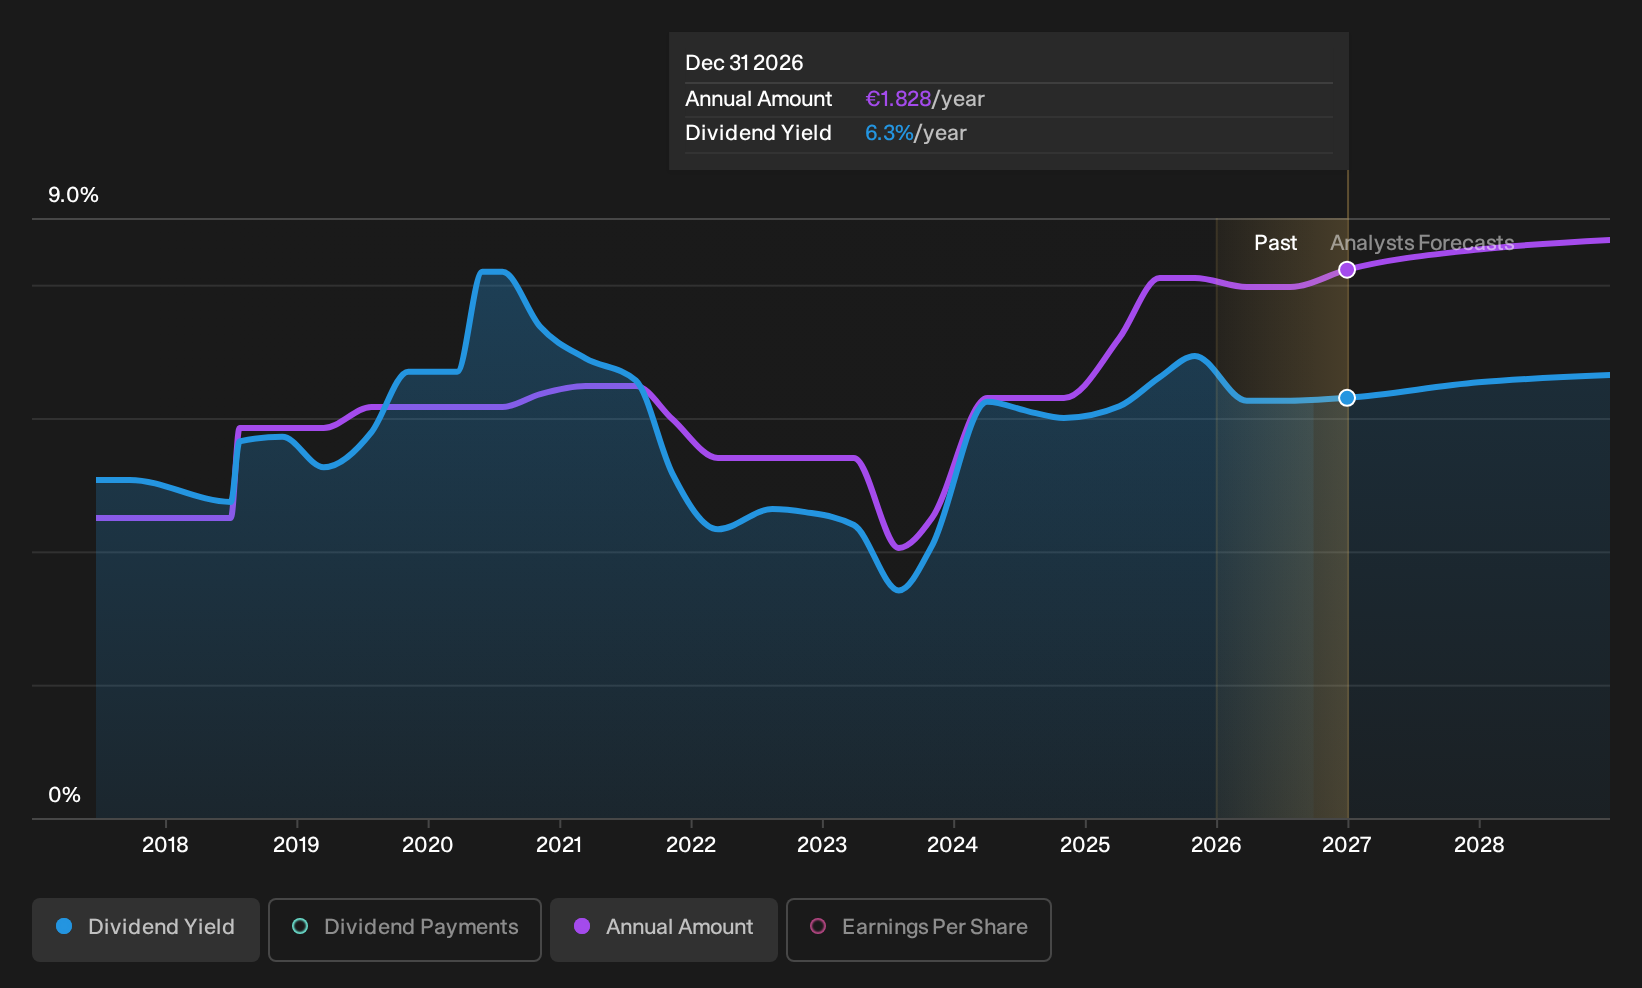The image size is (1642, 988).
Task: Click the 'Past' region label
Action: [x=1275, y=243]
